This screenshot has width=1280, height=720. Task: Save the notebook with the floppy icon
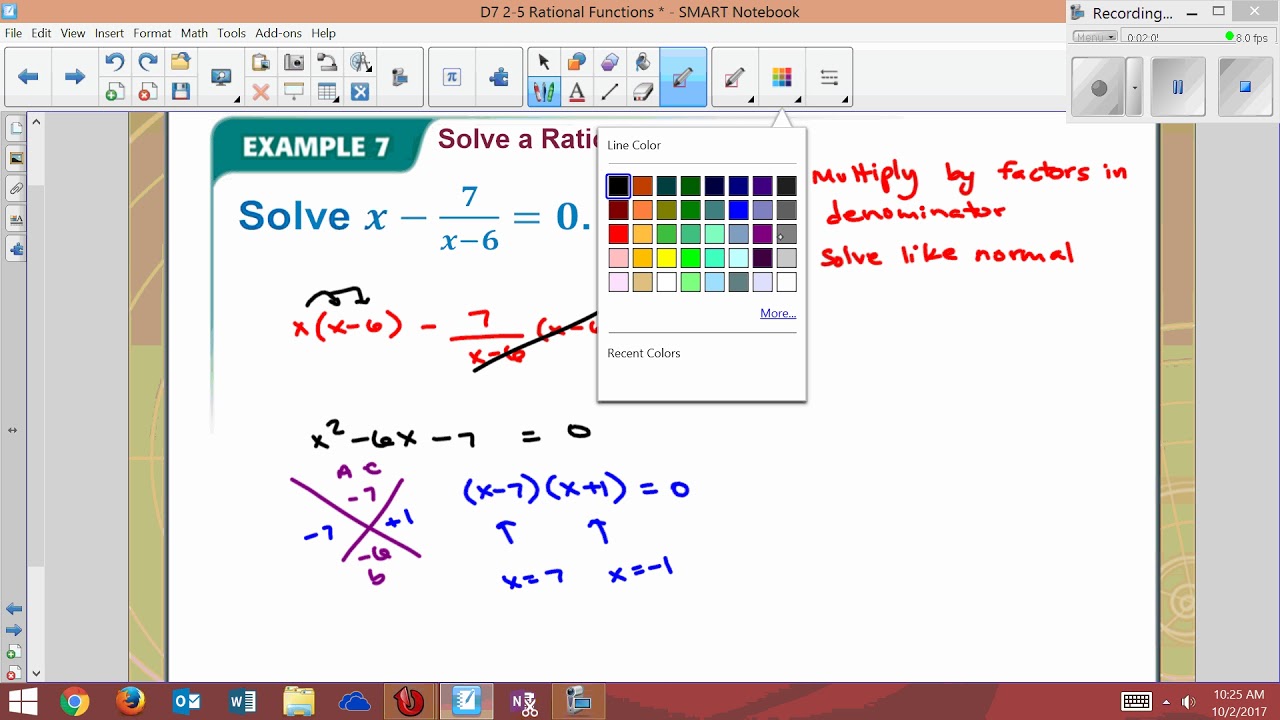(180, 92)
